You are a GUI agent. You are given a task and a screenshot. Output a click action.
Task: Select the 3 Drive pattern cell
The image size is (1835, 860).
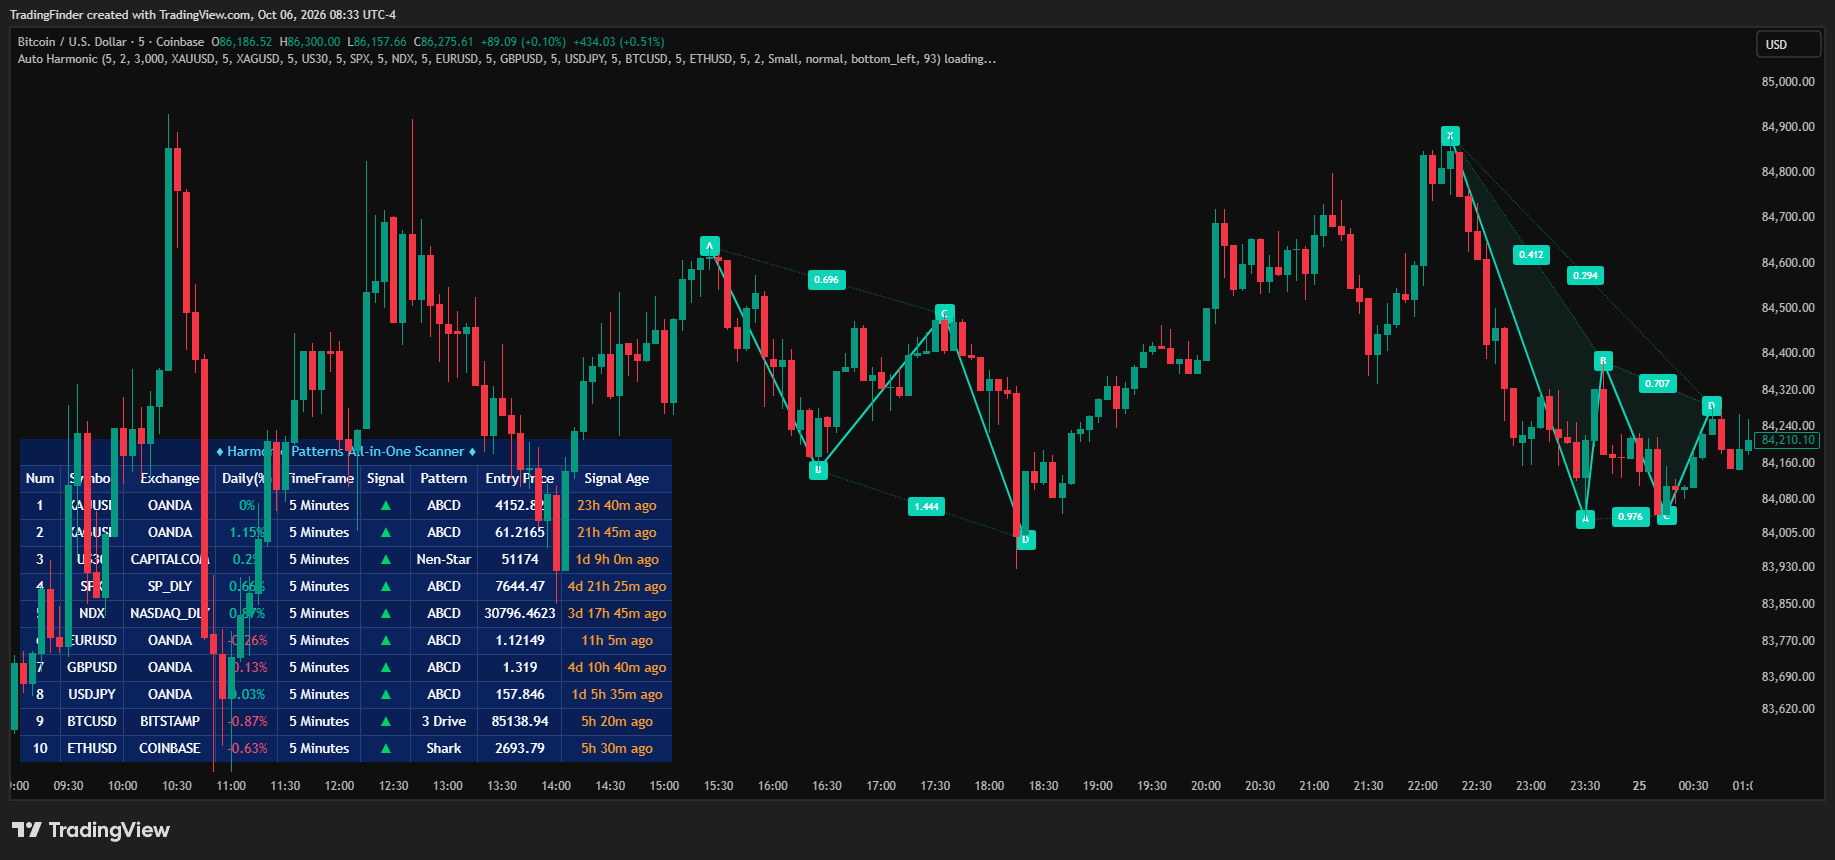click(444, 722)
